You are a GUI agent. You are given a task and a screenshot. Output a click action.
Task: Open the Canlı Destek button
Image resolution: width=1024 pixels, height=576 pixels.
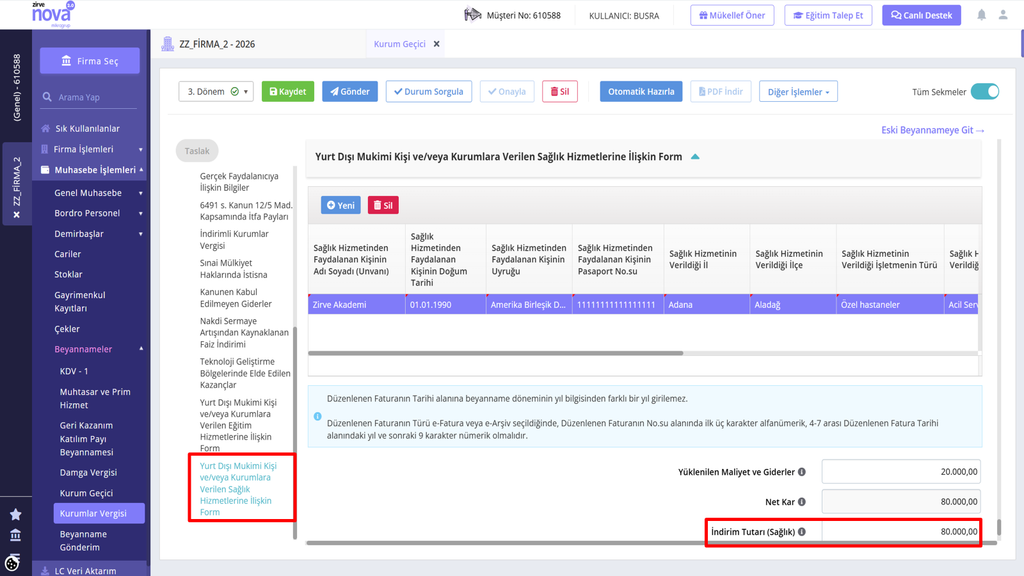pos(921,15)
